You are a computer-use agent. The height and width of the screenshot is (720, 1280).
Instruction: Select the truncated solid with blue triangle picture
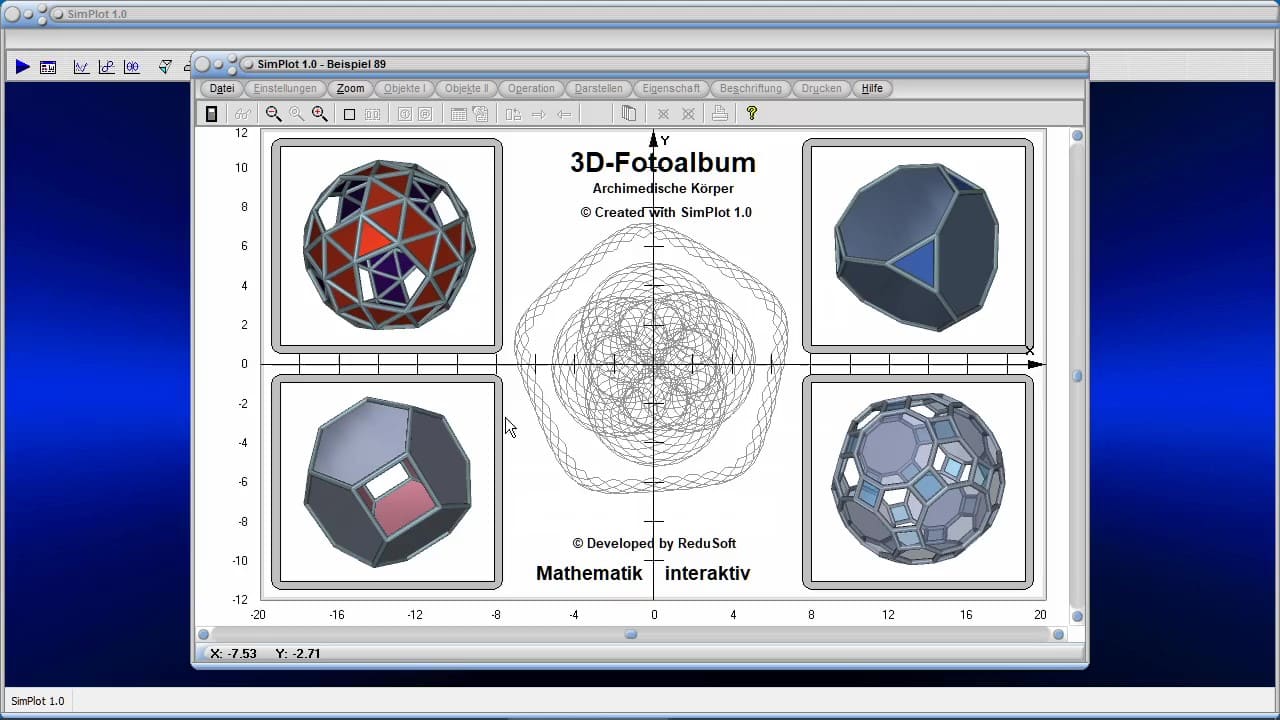[917, 246]
